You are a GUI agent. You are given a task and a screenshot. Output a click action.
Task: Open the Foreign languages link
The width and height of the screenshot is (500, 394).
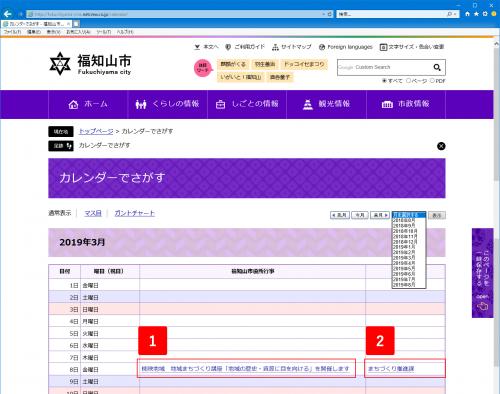tap(346, 47)
